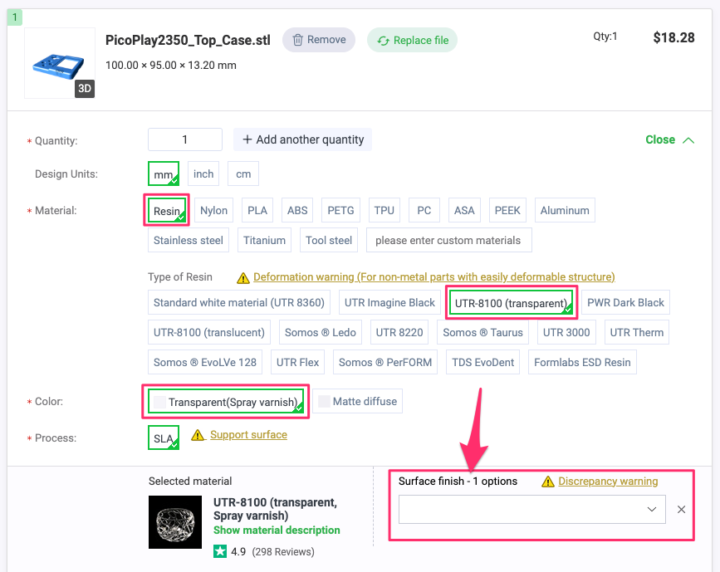This screenshot has height=572, width=720.
Task: Click the Support surface warning icon
Action: tap(198, 435)
